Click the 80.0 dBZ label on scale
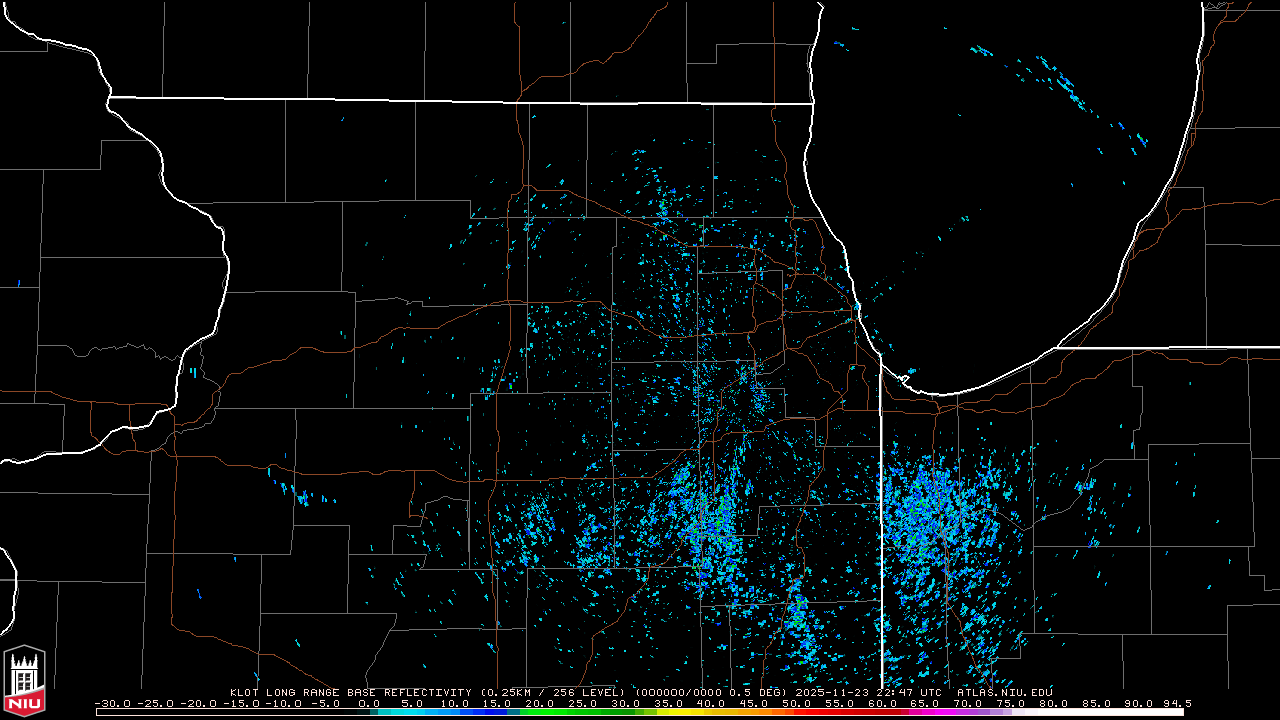The width and height of the screenshot is (1280, 720). click(x=1052, y=704)
